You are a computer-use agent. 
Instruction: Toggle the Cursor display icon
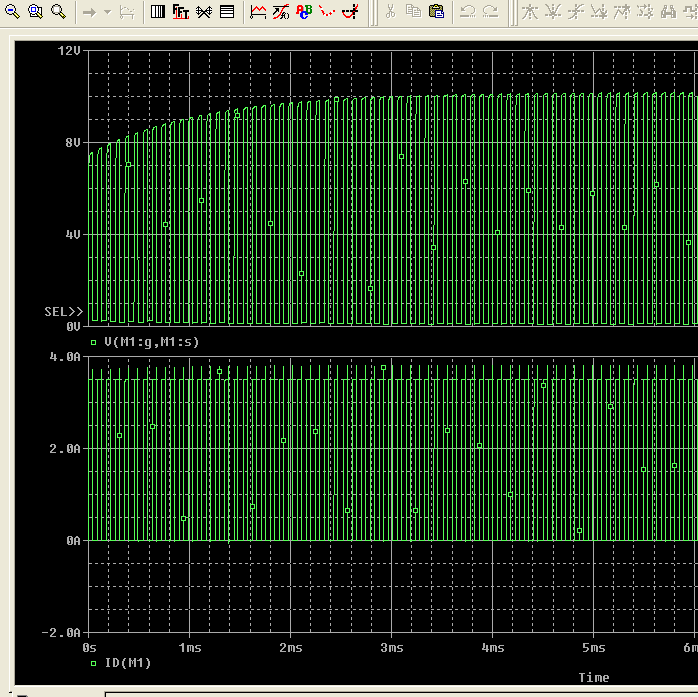(350, 12)
